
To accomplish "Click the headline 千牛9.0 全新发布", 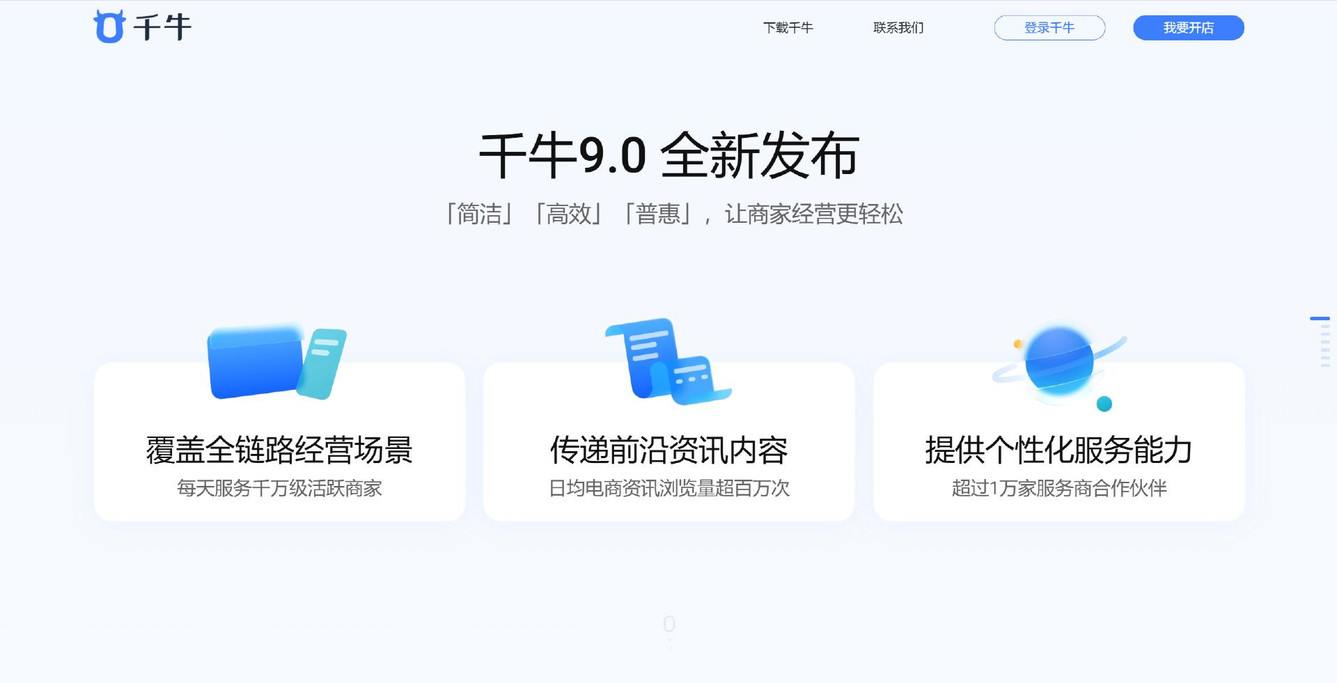I will tap(668, 155).
